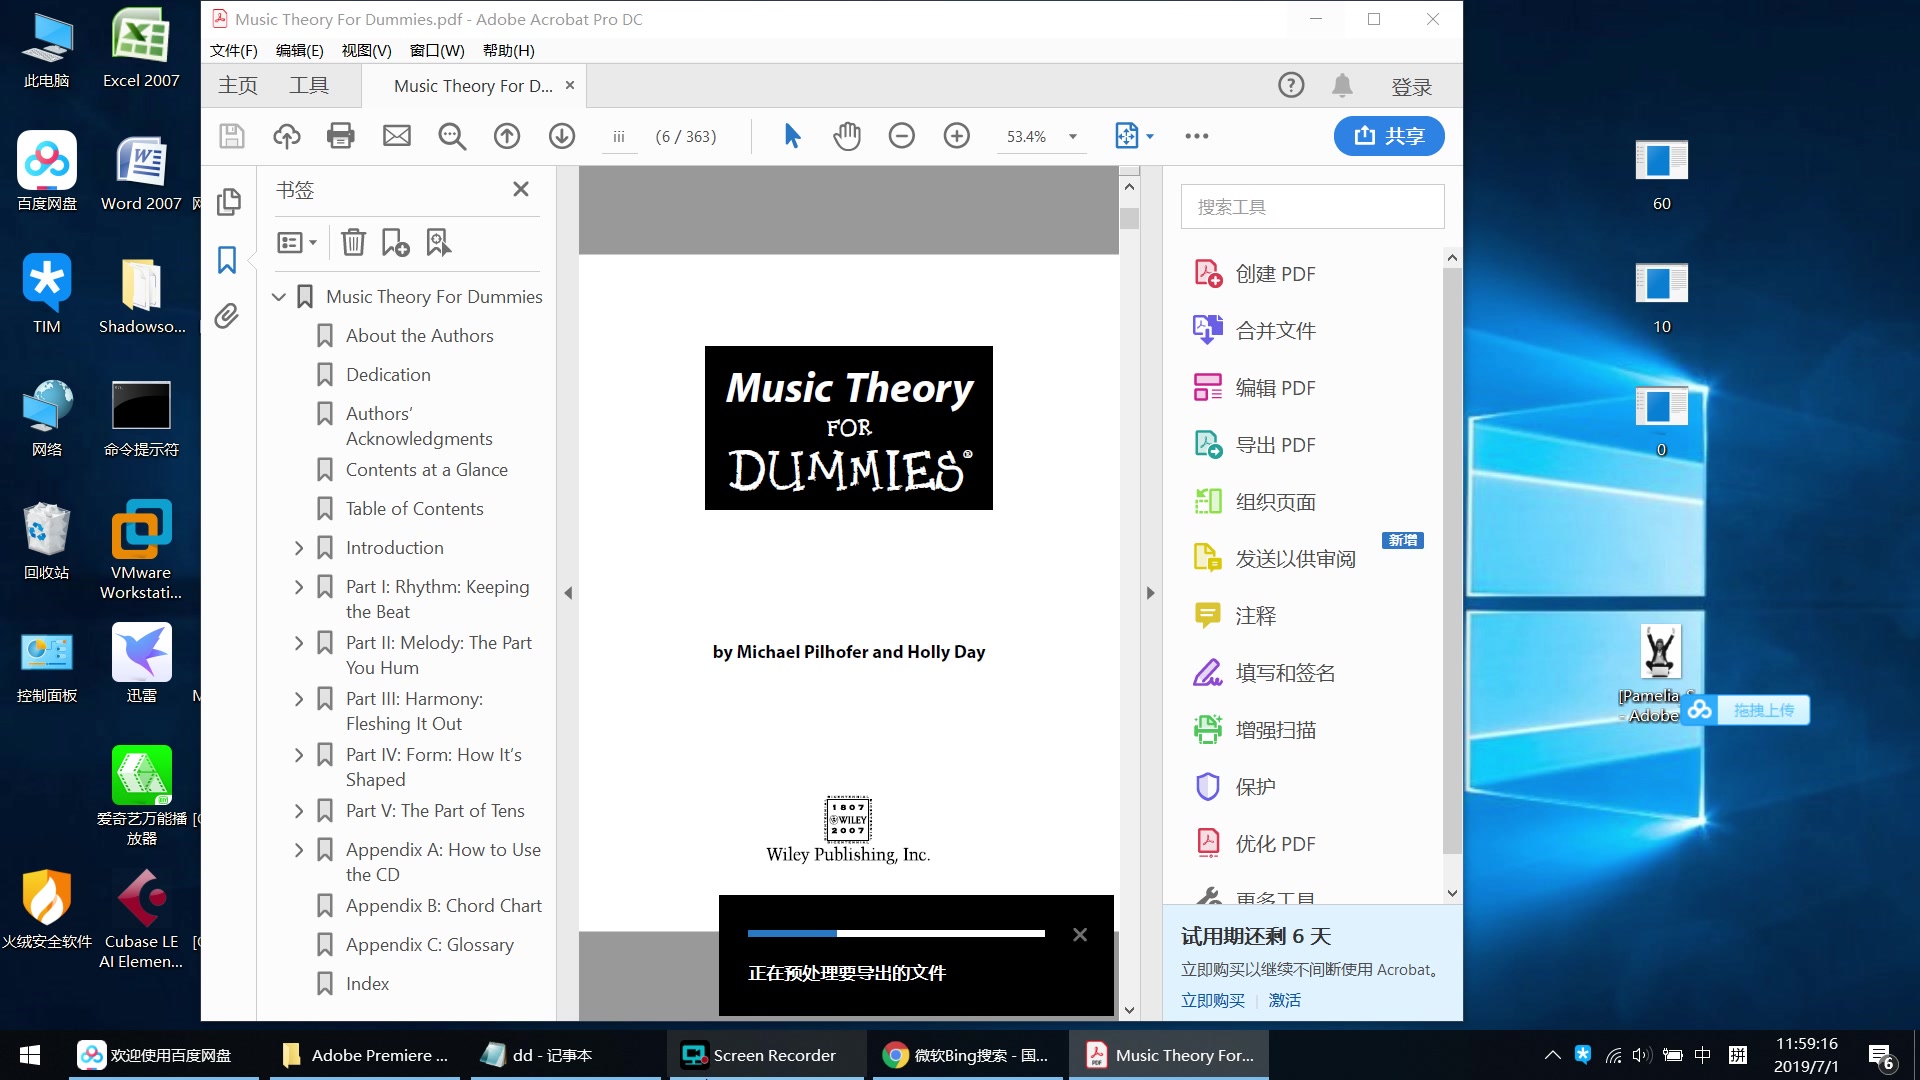Image resolution: width=1920 pixels, height=1080 pixels.
Task: Click the upload to cloud icon
Action: pyautogui.click(x=287, y=136)
